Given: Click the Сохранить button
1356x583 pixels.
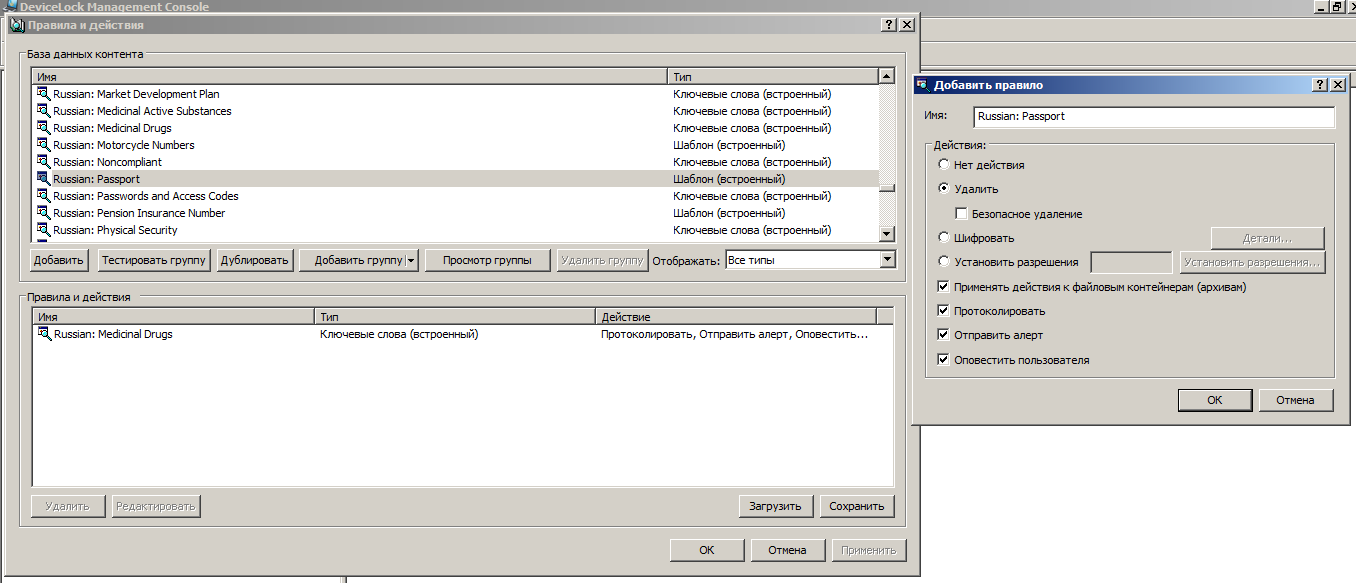Looking at the screenshot, I should 857,506.
